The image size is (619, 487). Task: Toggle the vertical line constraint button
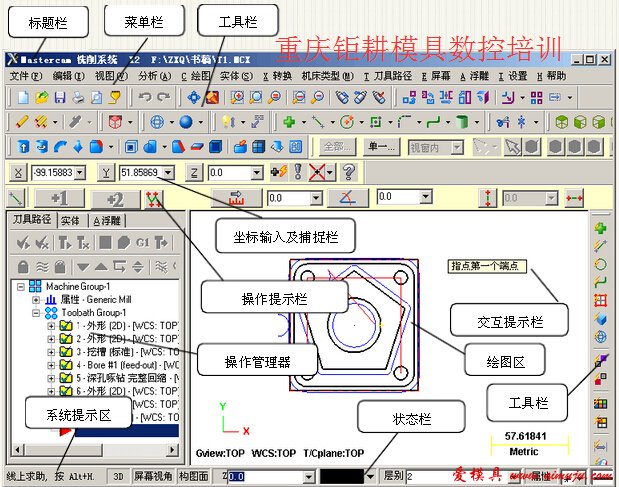(x=488, y=198)
